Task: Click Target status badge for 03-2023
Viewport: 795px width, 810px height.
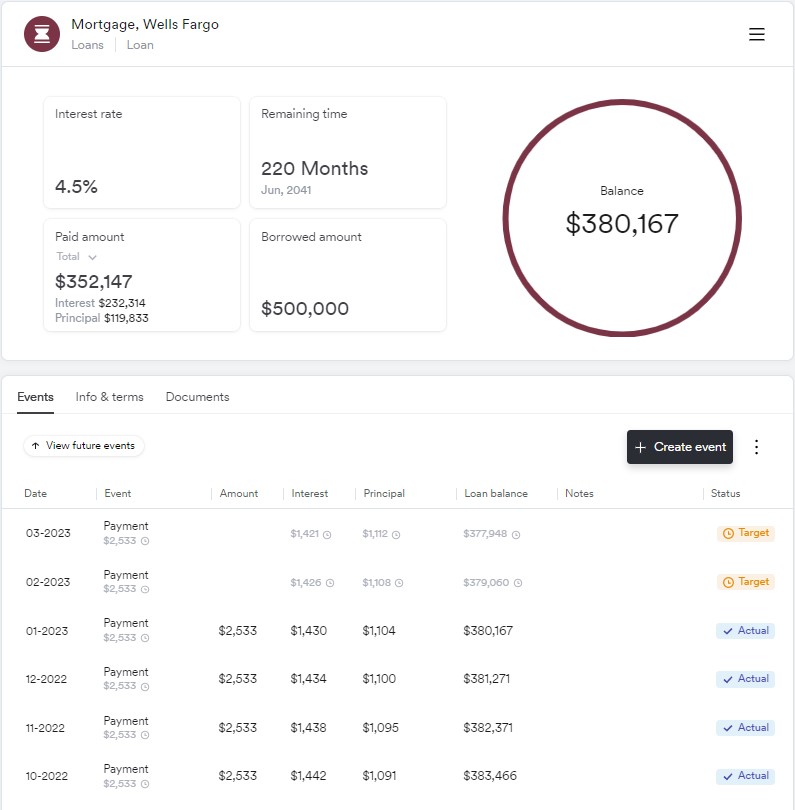Action: (x=745, y=533)
